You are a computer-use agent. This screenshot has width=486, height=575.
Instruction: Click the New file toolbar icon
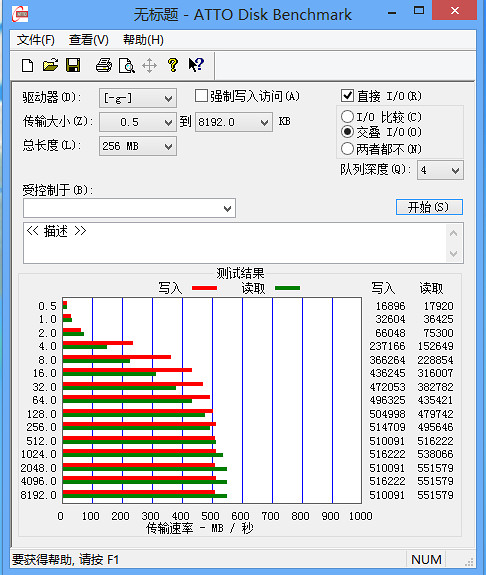tap(28, 66)
